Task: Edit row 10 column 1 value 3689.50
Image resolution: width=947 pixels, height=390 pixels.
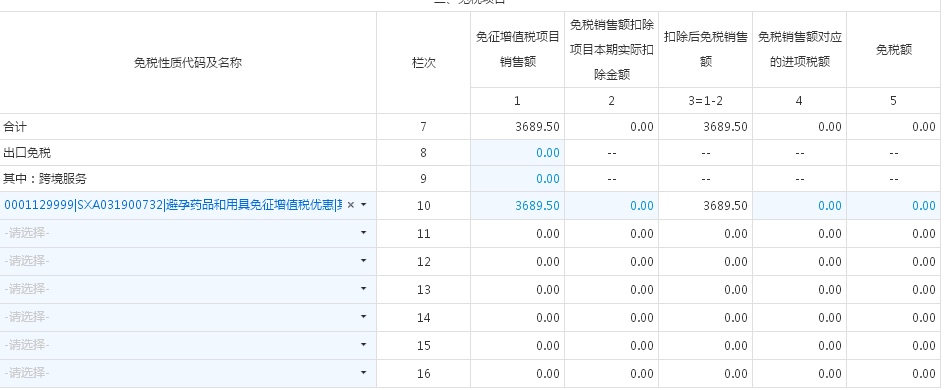Action: (x=518, y=206)
